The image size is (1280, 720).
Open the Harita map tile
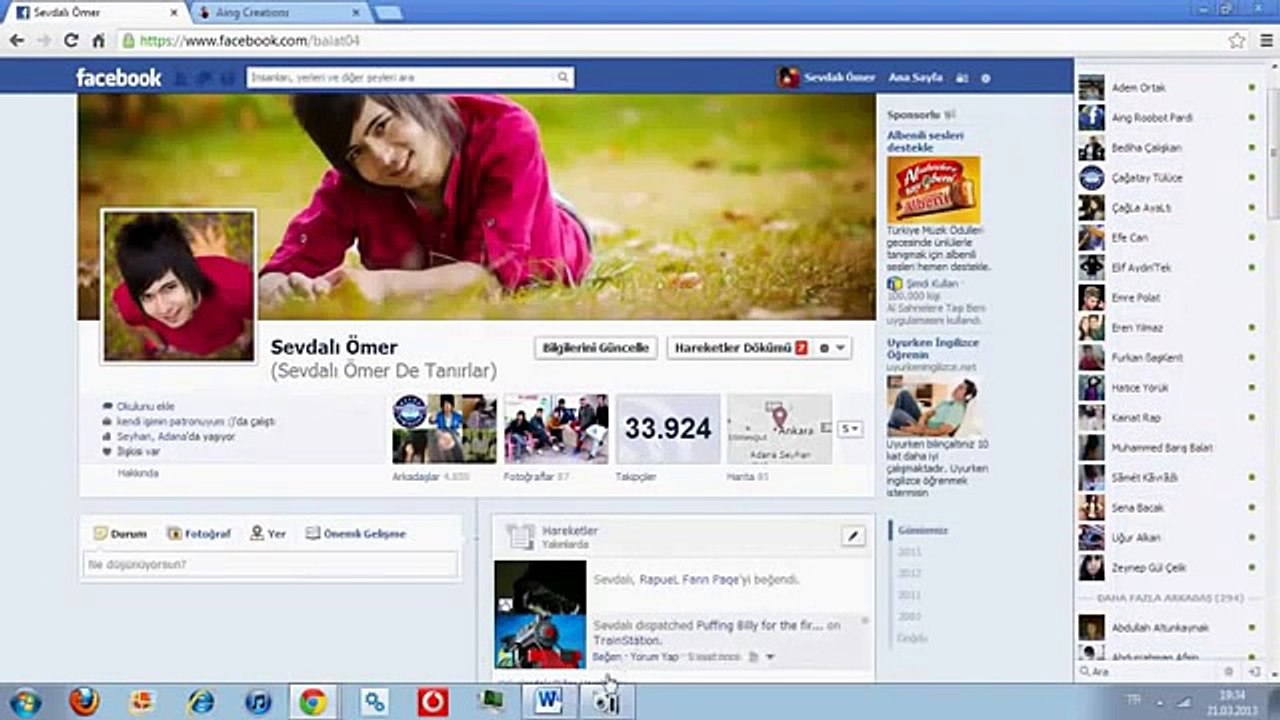(x=780, y=429)
